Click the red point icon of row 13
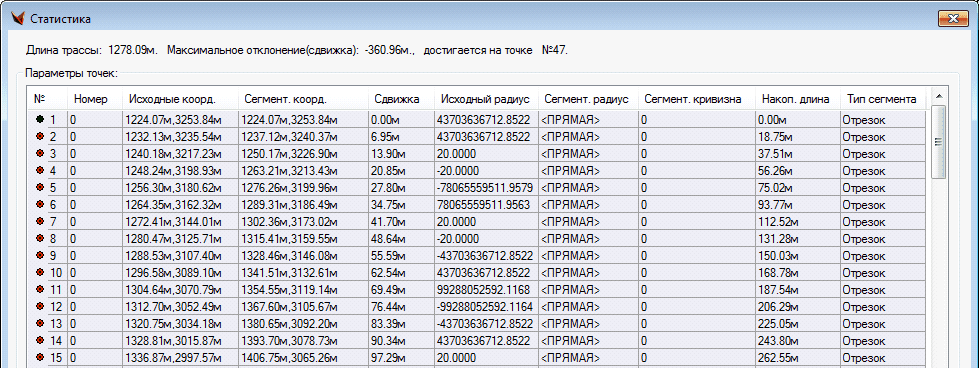Viewport: 979px width, 368px height. pos(40,324)
